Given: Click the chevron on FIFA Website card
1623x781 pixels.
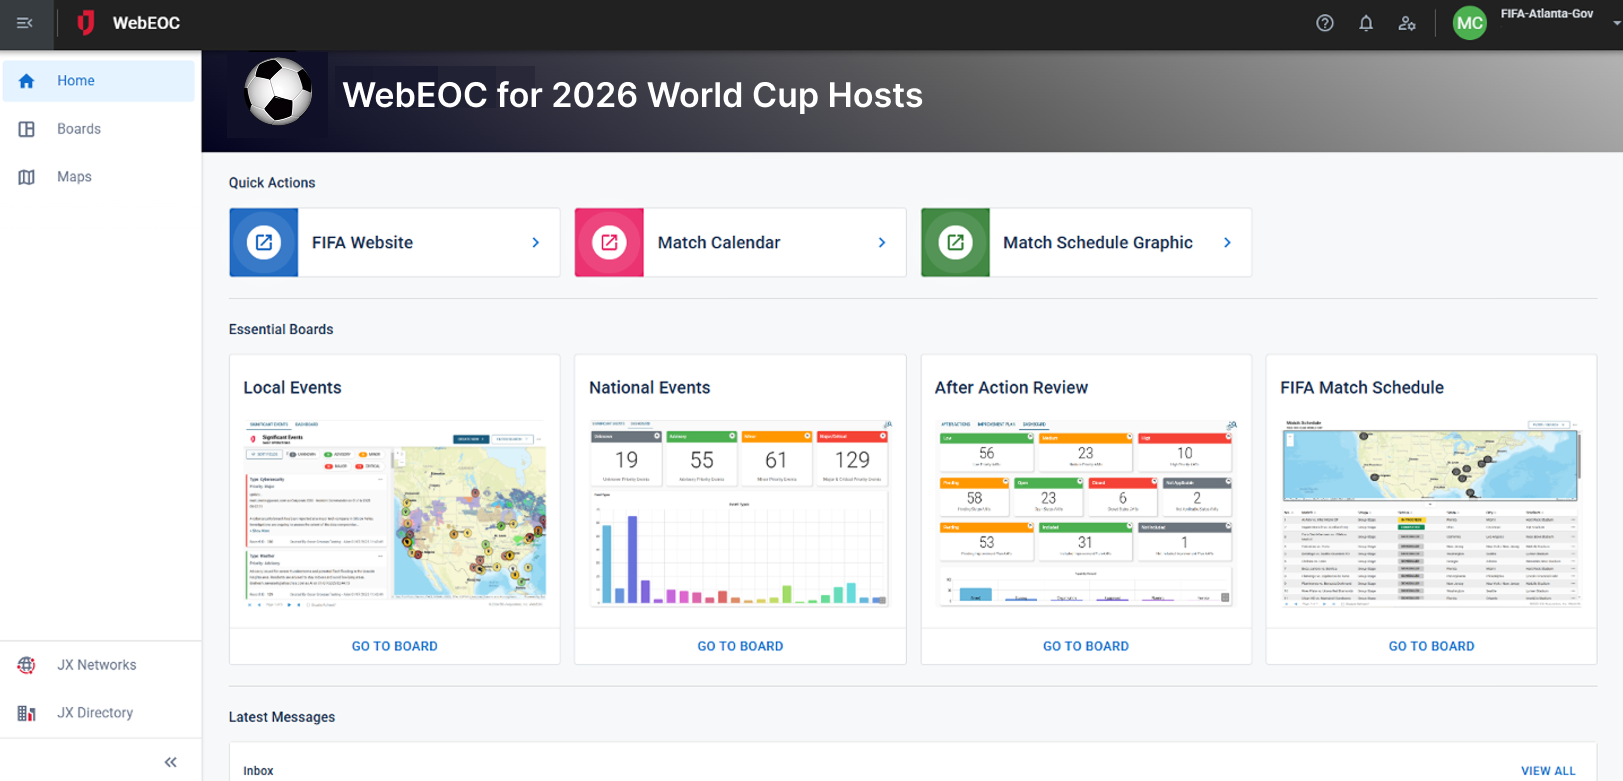Looking at the screenshot, I should pyautogui.click(x=536, y=242).
